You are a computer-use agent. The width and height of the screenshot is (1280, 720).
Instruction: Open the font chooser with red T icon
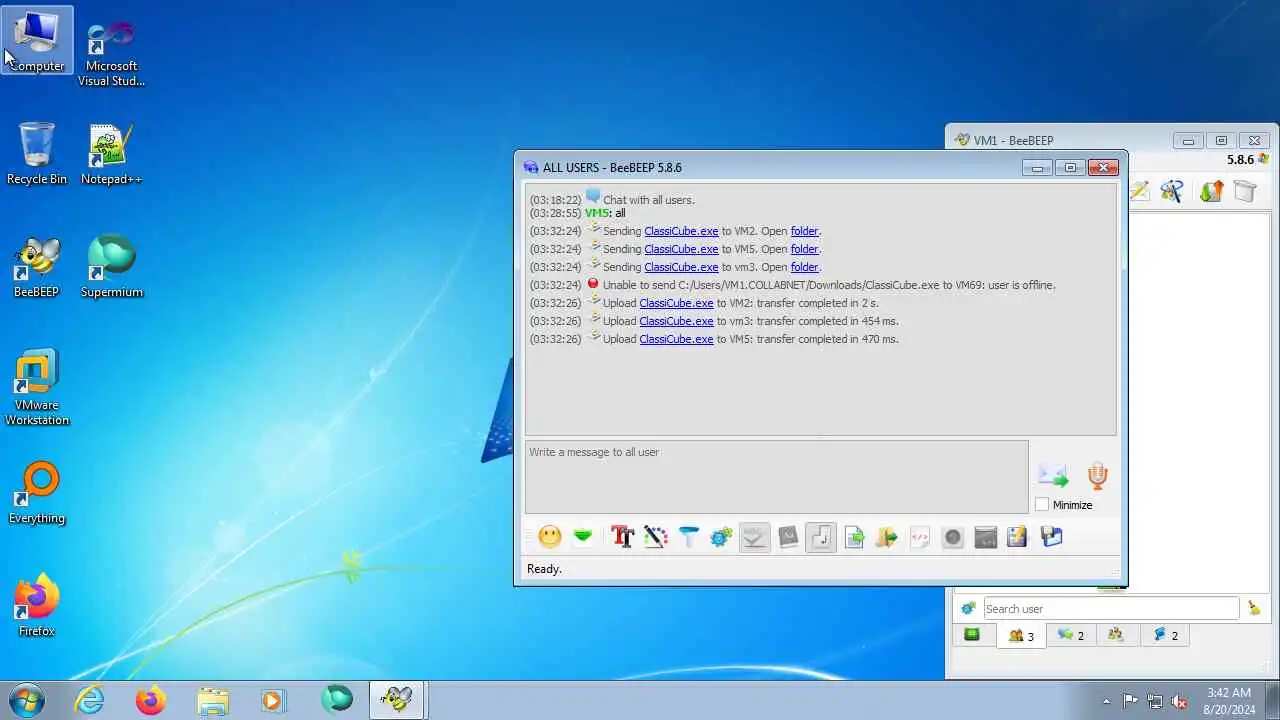click(x=623, y=537)
